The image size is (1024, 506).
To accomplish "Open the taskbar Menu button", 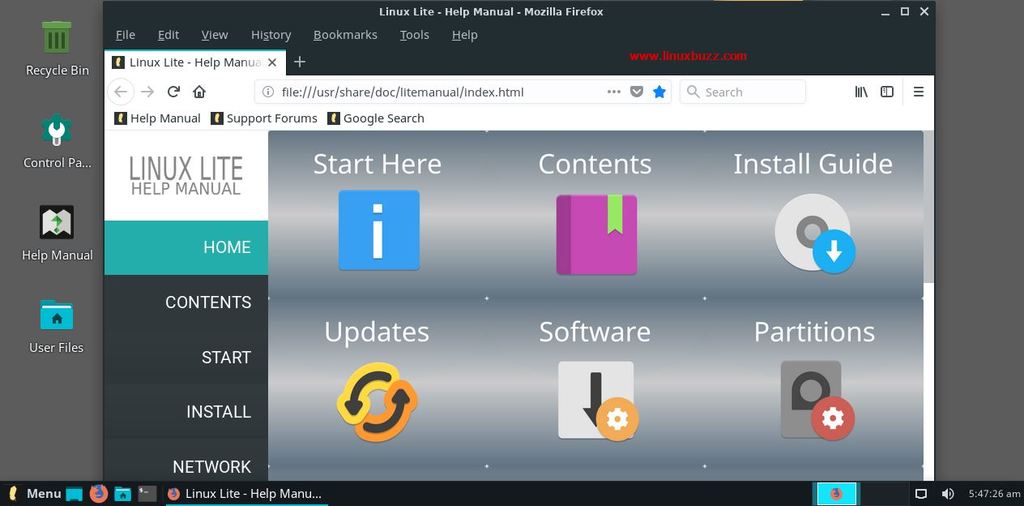I will click(35, 494).
